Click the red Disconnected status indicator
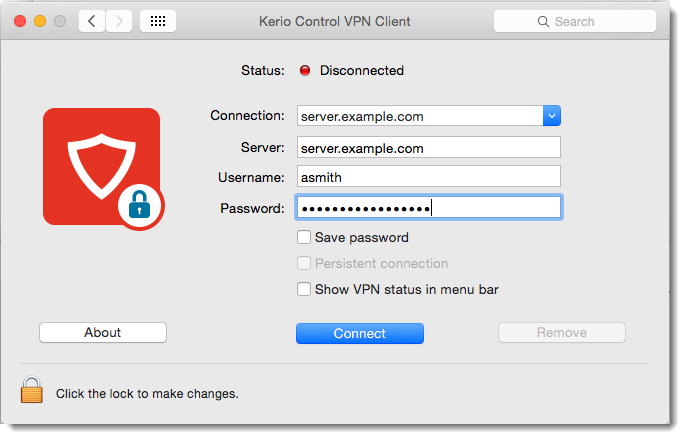This screenshot has width=685, height=439. point(305,70)
